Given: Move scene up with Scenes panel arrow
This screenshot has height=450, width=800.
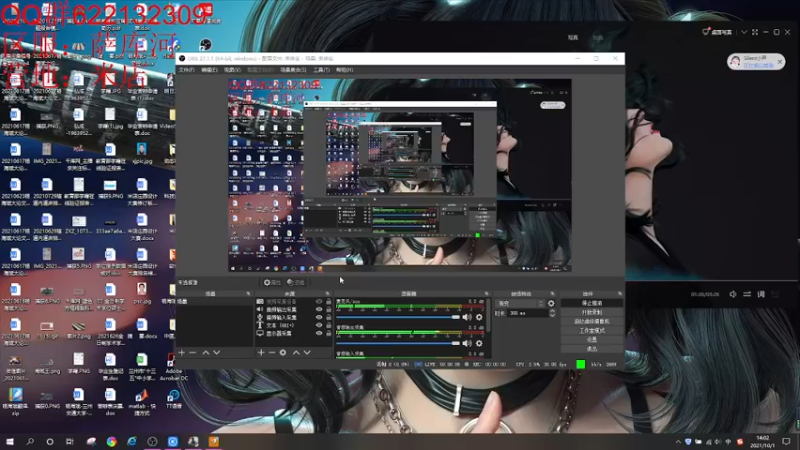Looking at the screenshot, I should tap(206, 353).
